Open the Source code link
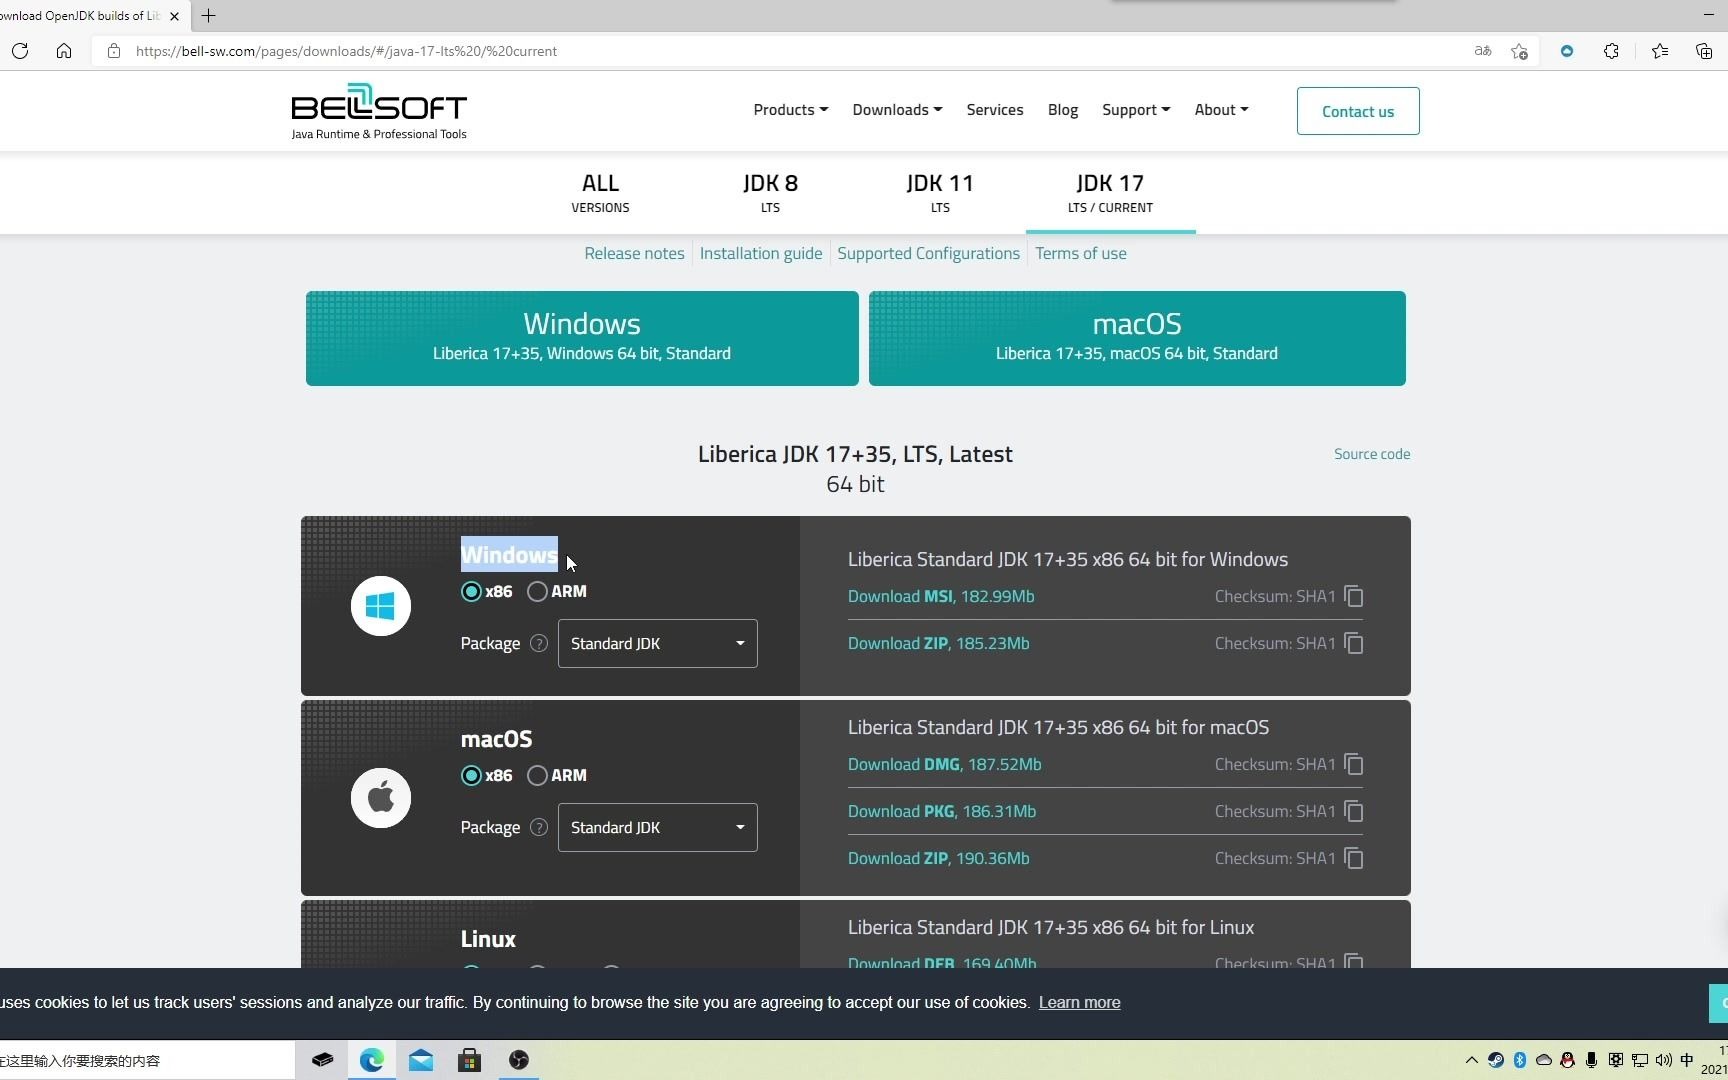Image resolution: width=1728 pixels, height=1080 pixels. pyautogui.click(x=1372, y=454)
